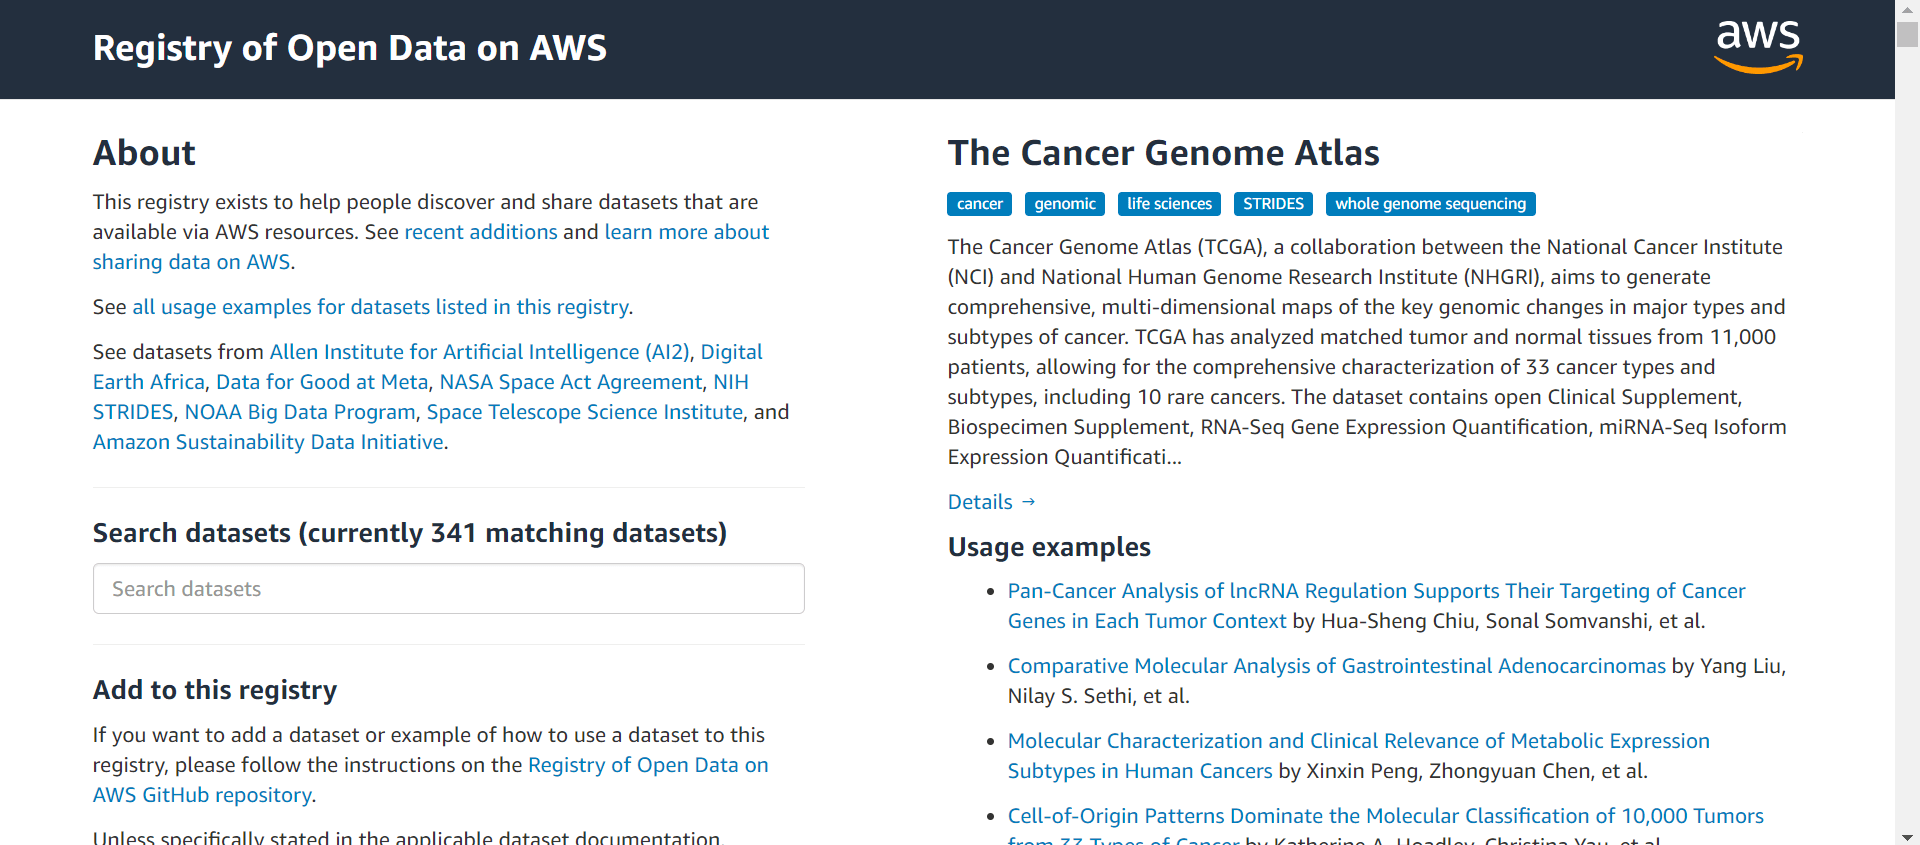Click the 'About' heading
Viewport: 1920px width, 845px height.
click(144, 153)
